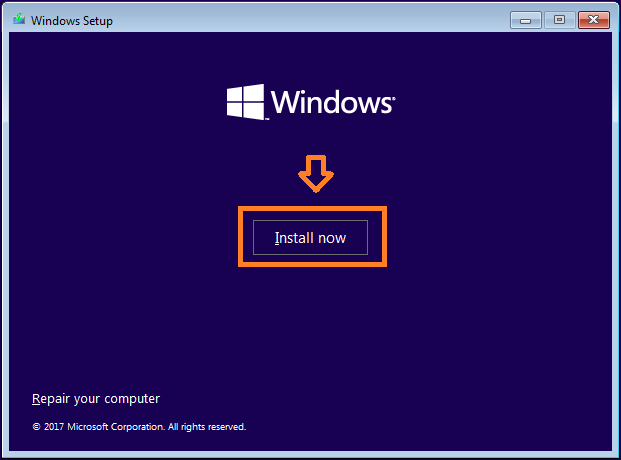Click the Install now button
The width and height of the screenshot is (621, 460).
pyautogui.click(x=310, y=237)
